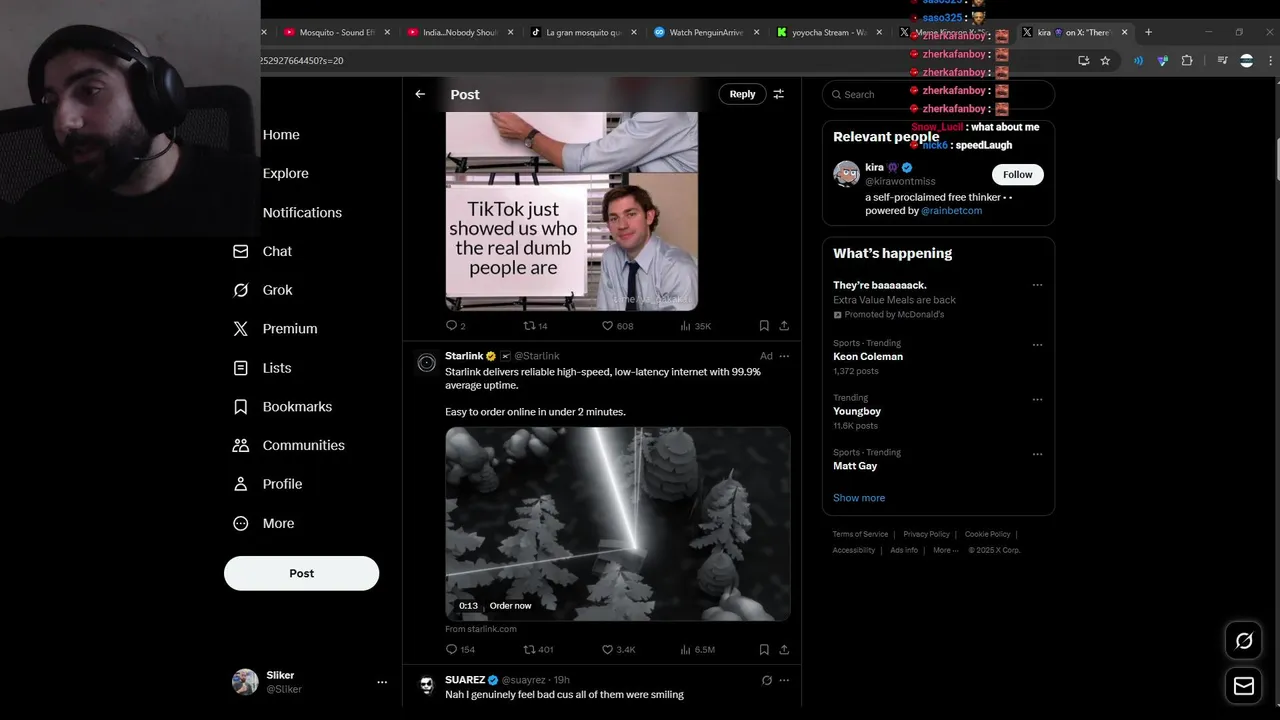
Task: Open the TikTok meme image
Action: pyautogui.click(x=572, y=211)
